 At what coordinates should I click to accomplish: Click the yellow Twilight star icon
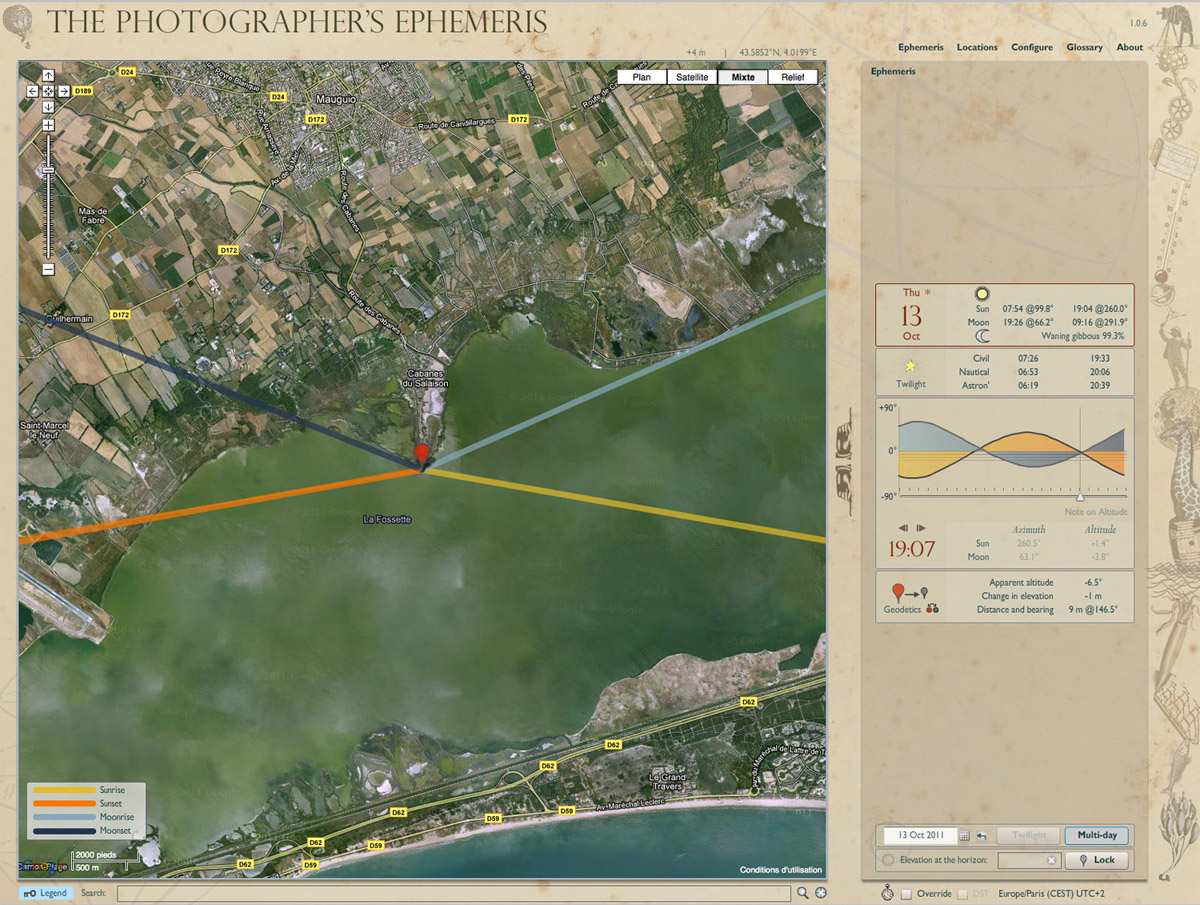pyautogui.click(x=910, y=366)
